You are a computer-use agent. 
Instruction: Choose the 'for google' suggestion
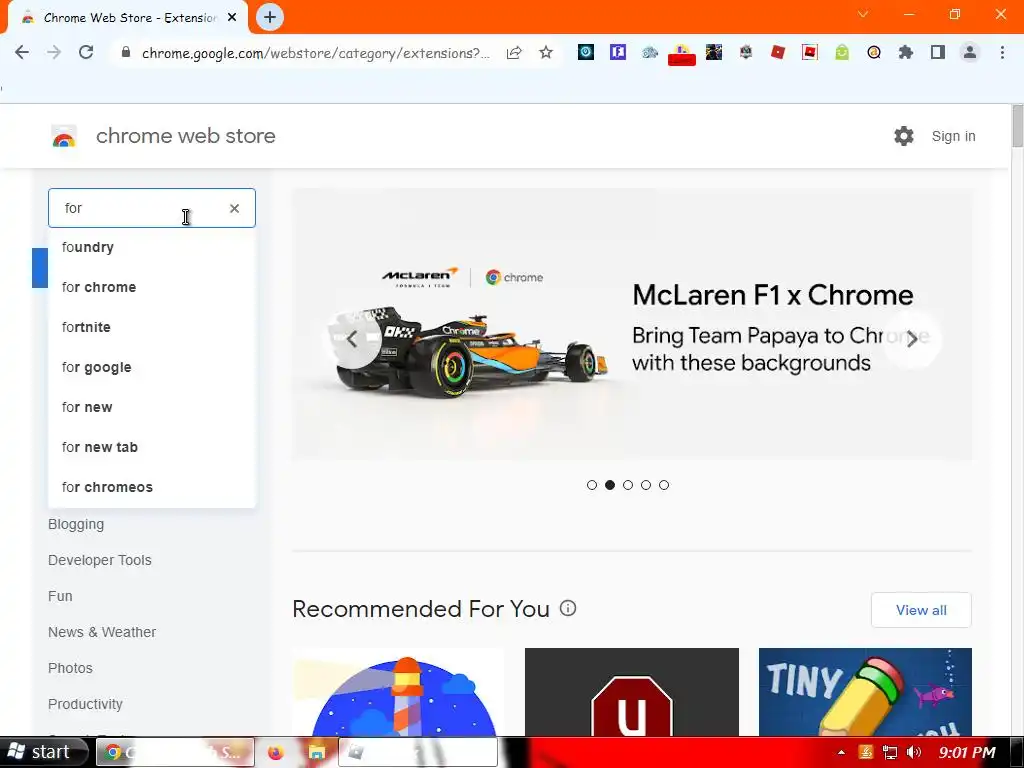[152, 367]
